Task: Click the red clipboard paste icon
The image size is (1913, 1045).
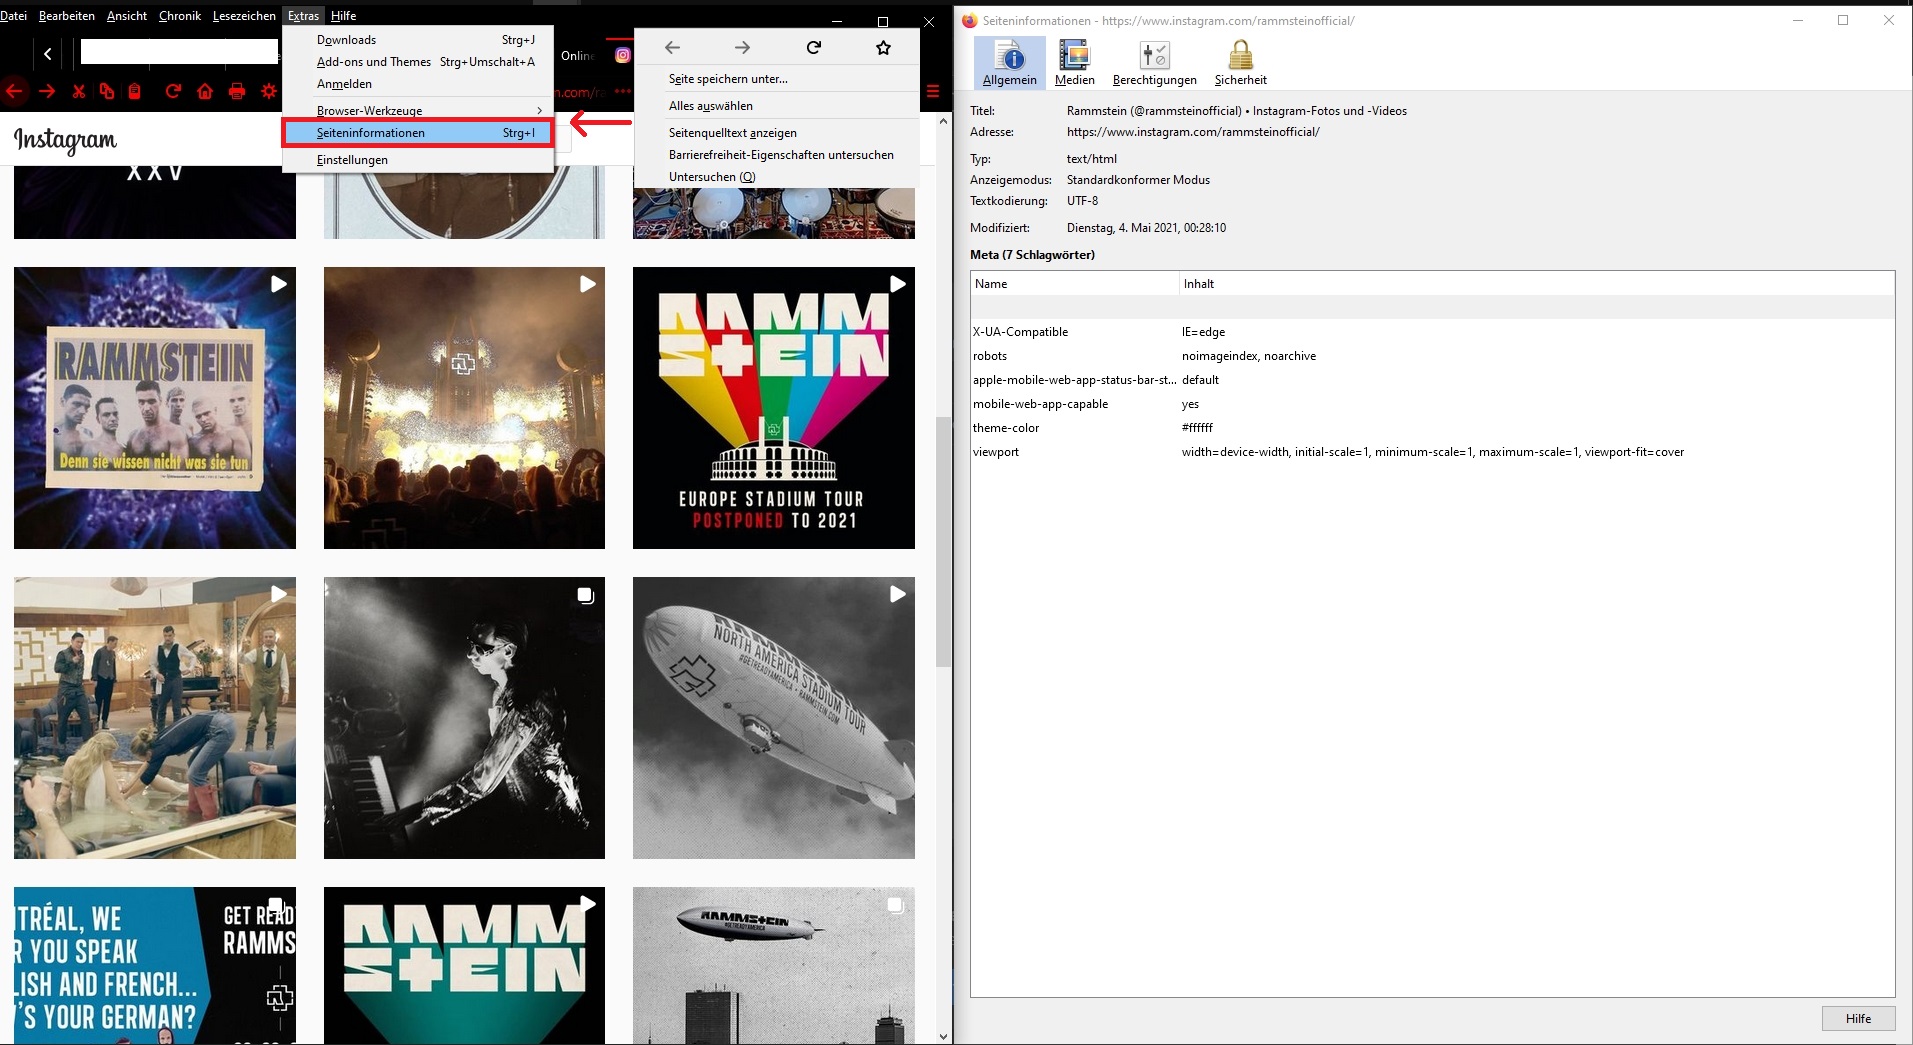Action: (x=135, y=91)
